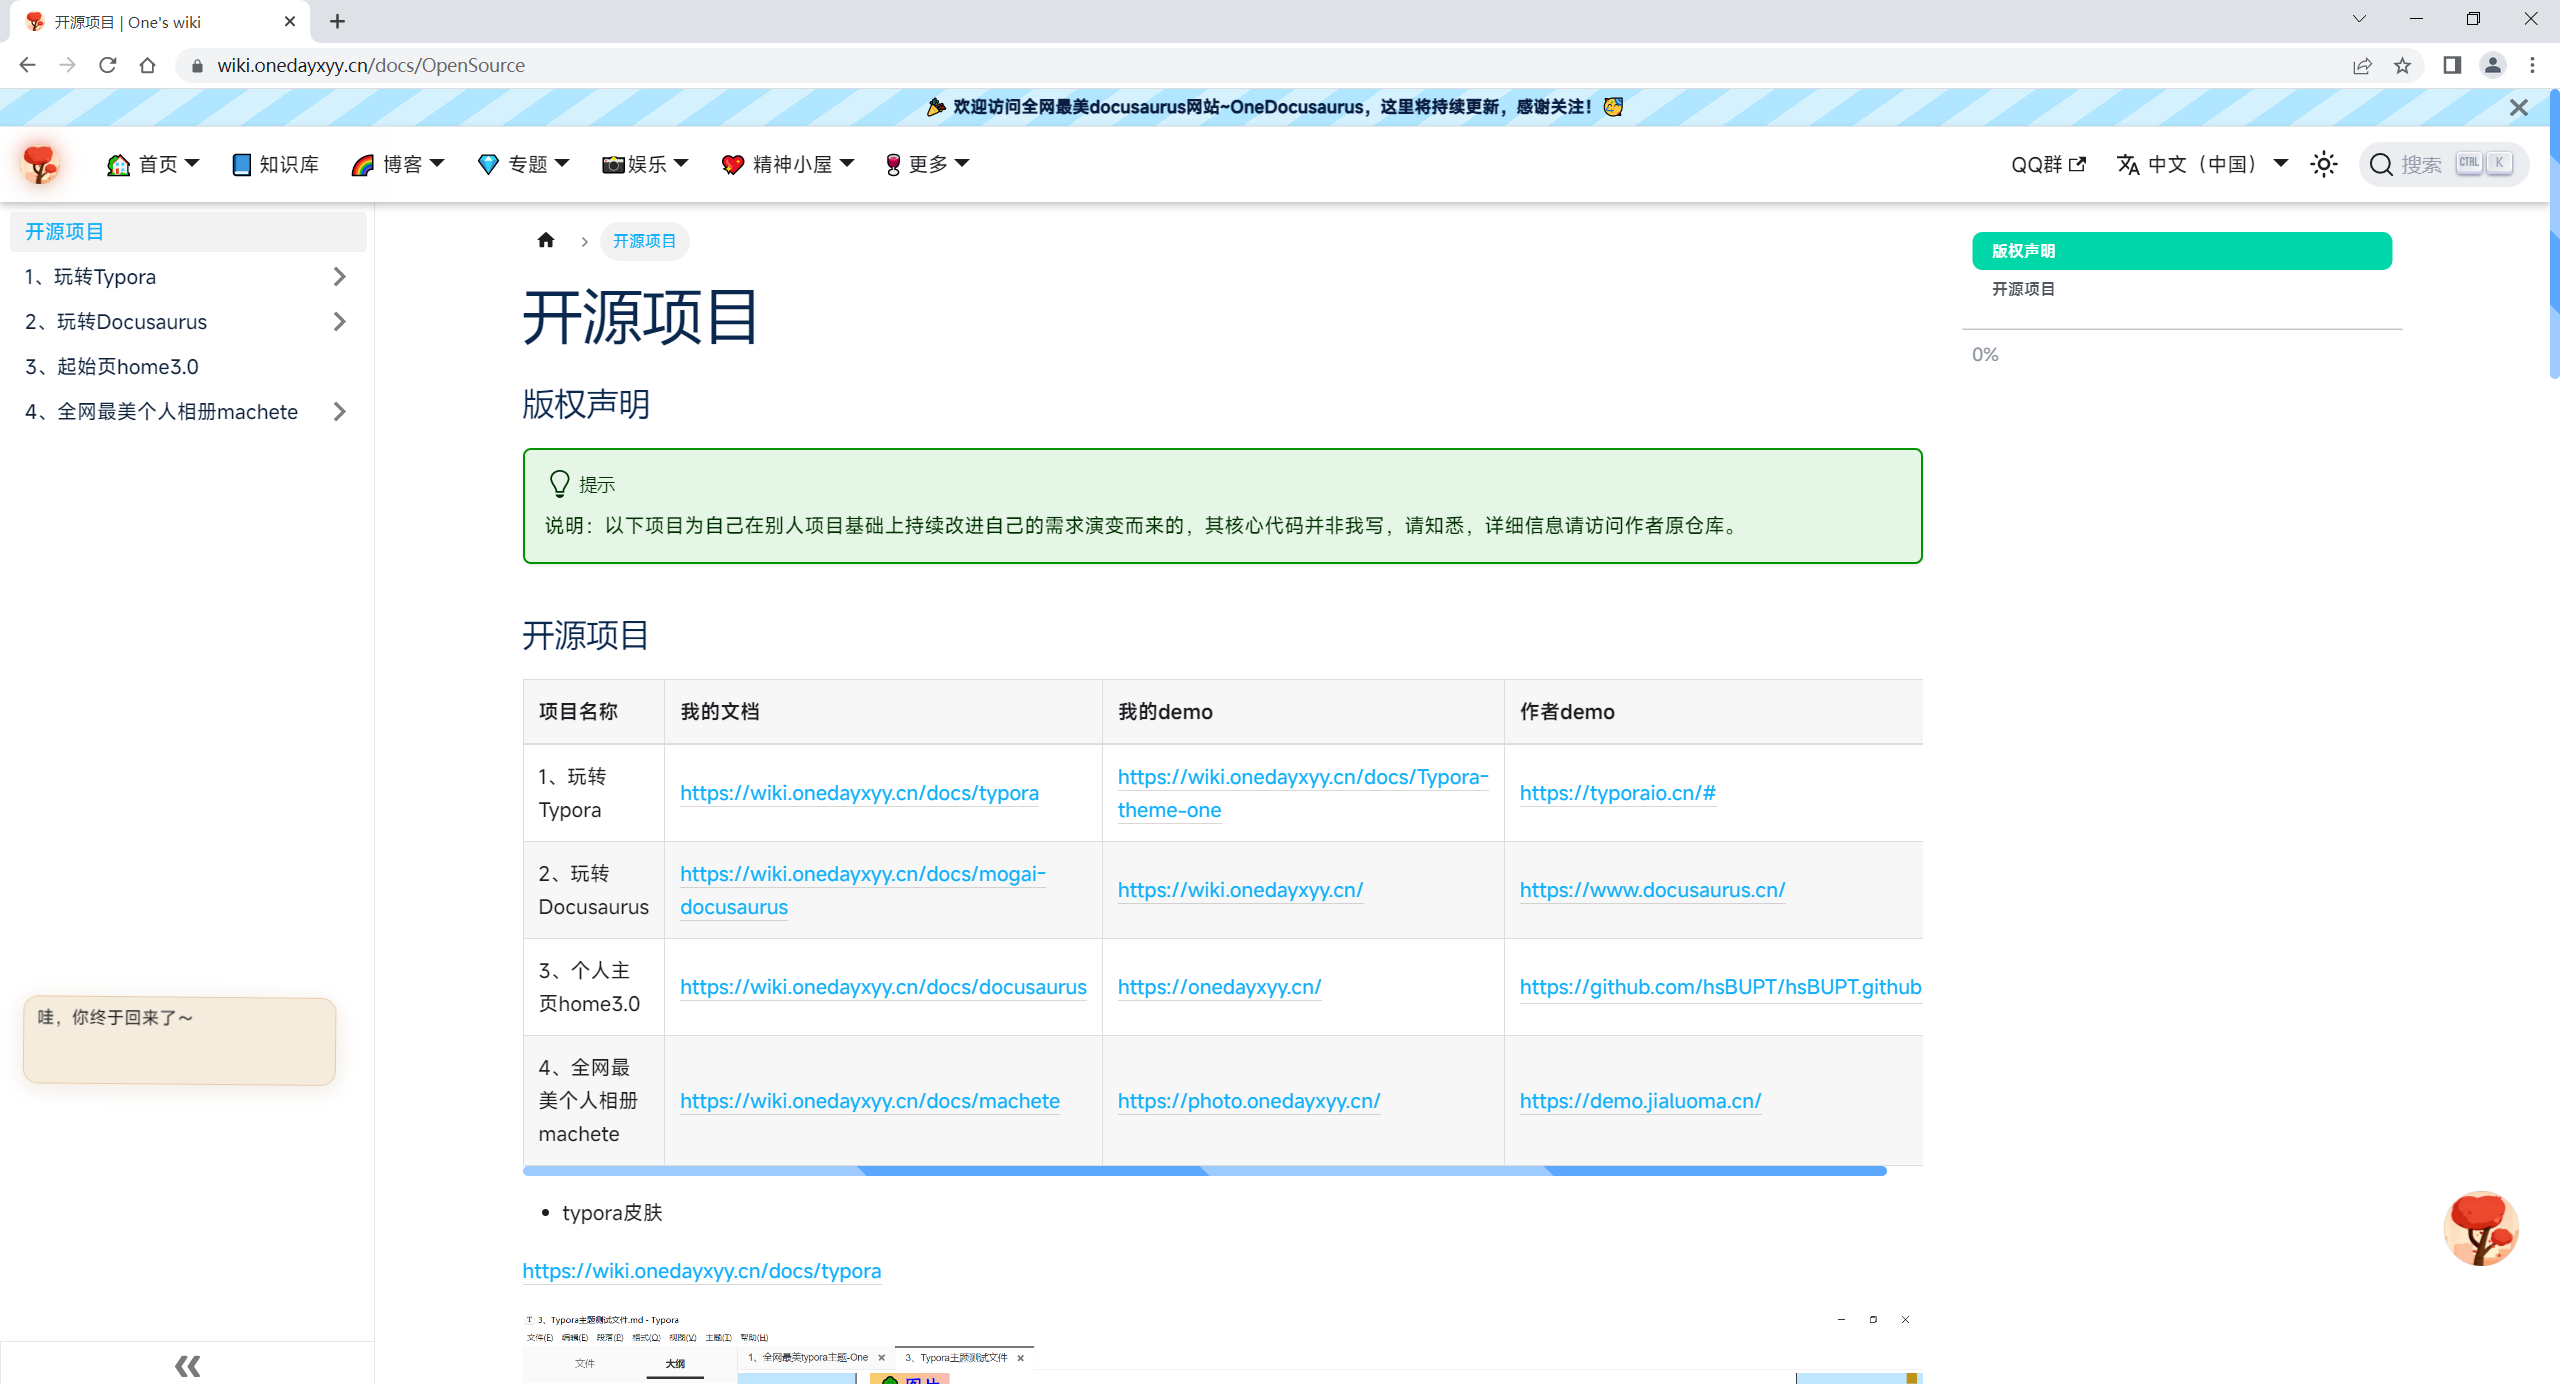Toggle light/dark mode sun icon
The image size is (2560, 1384).
pyautogui.click(x=2324, y=164)
